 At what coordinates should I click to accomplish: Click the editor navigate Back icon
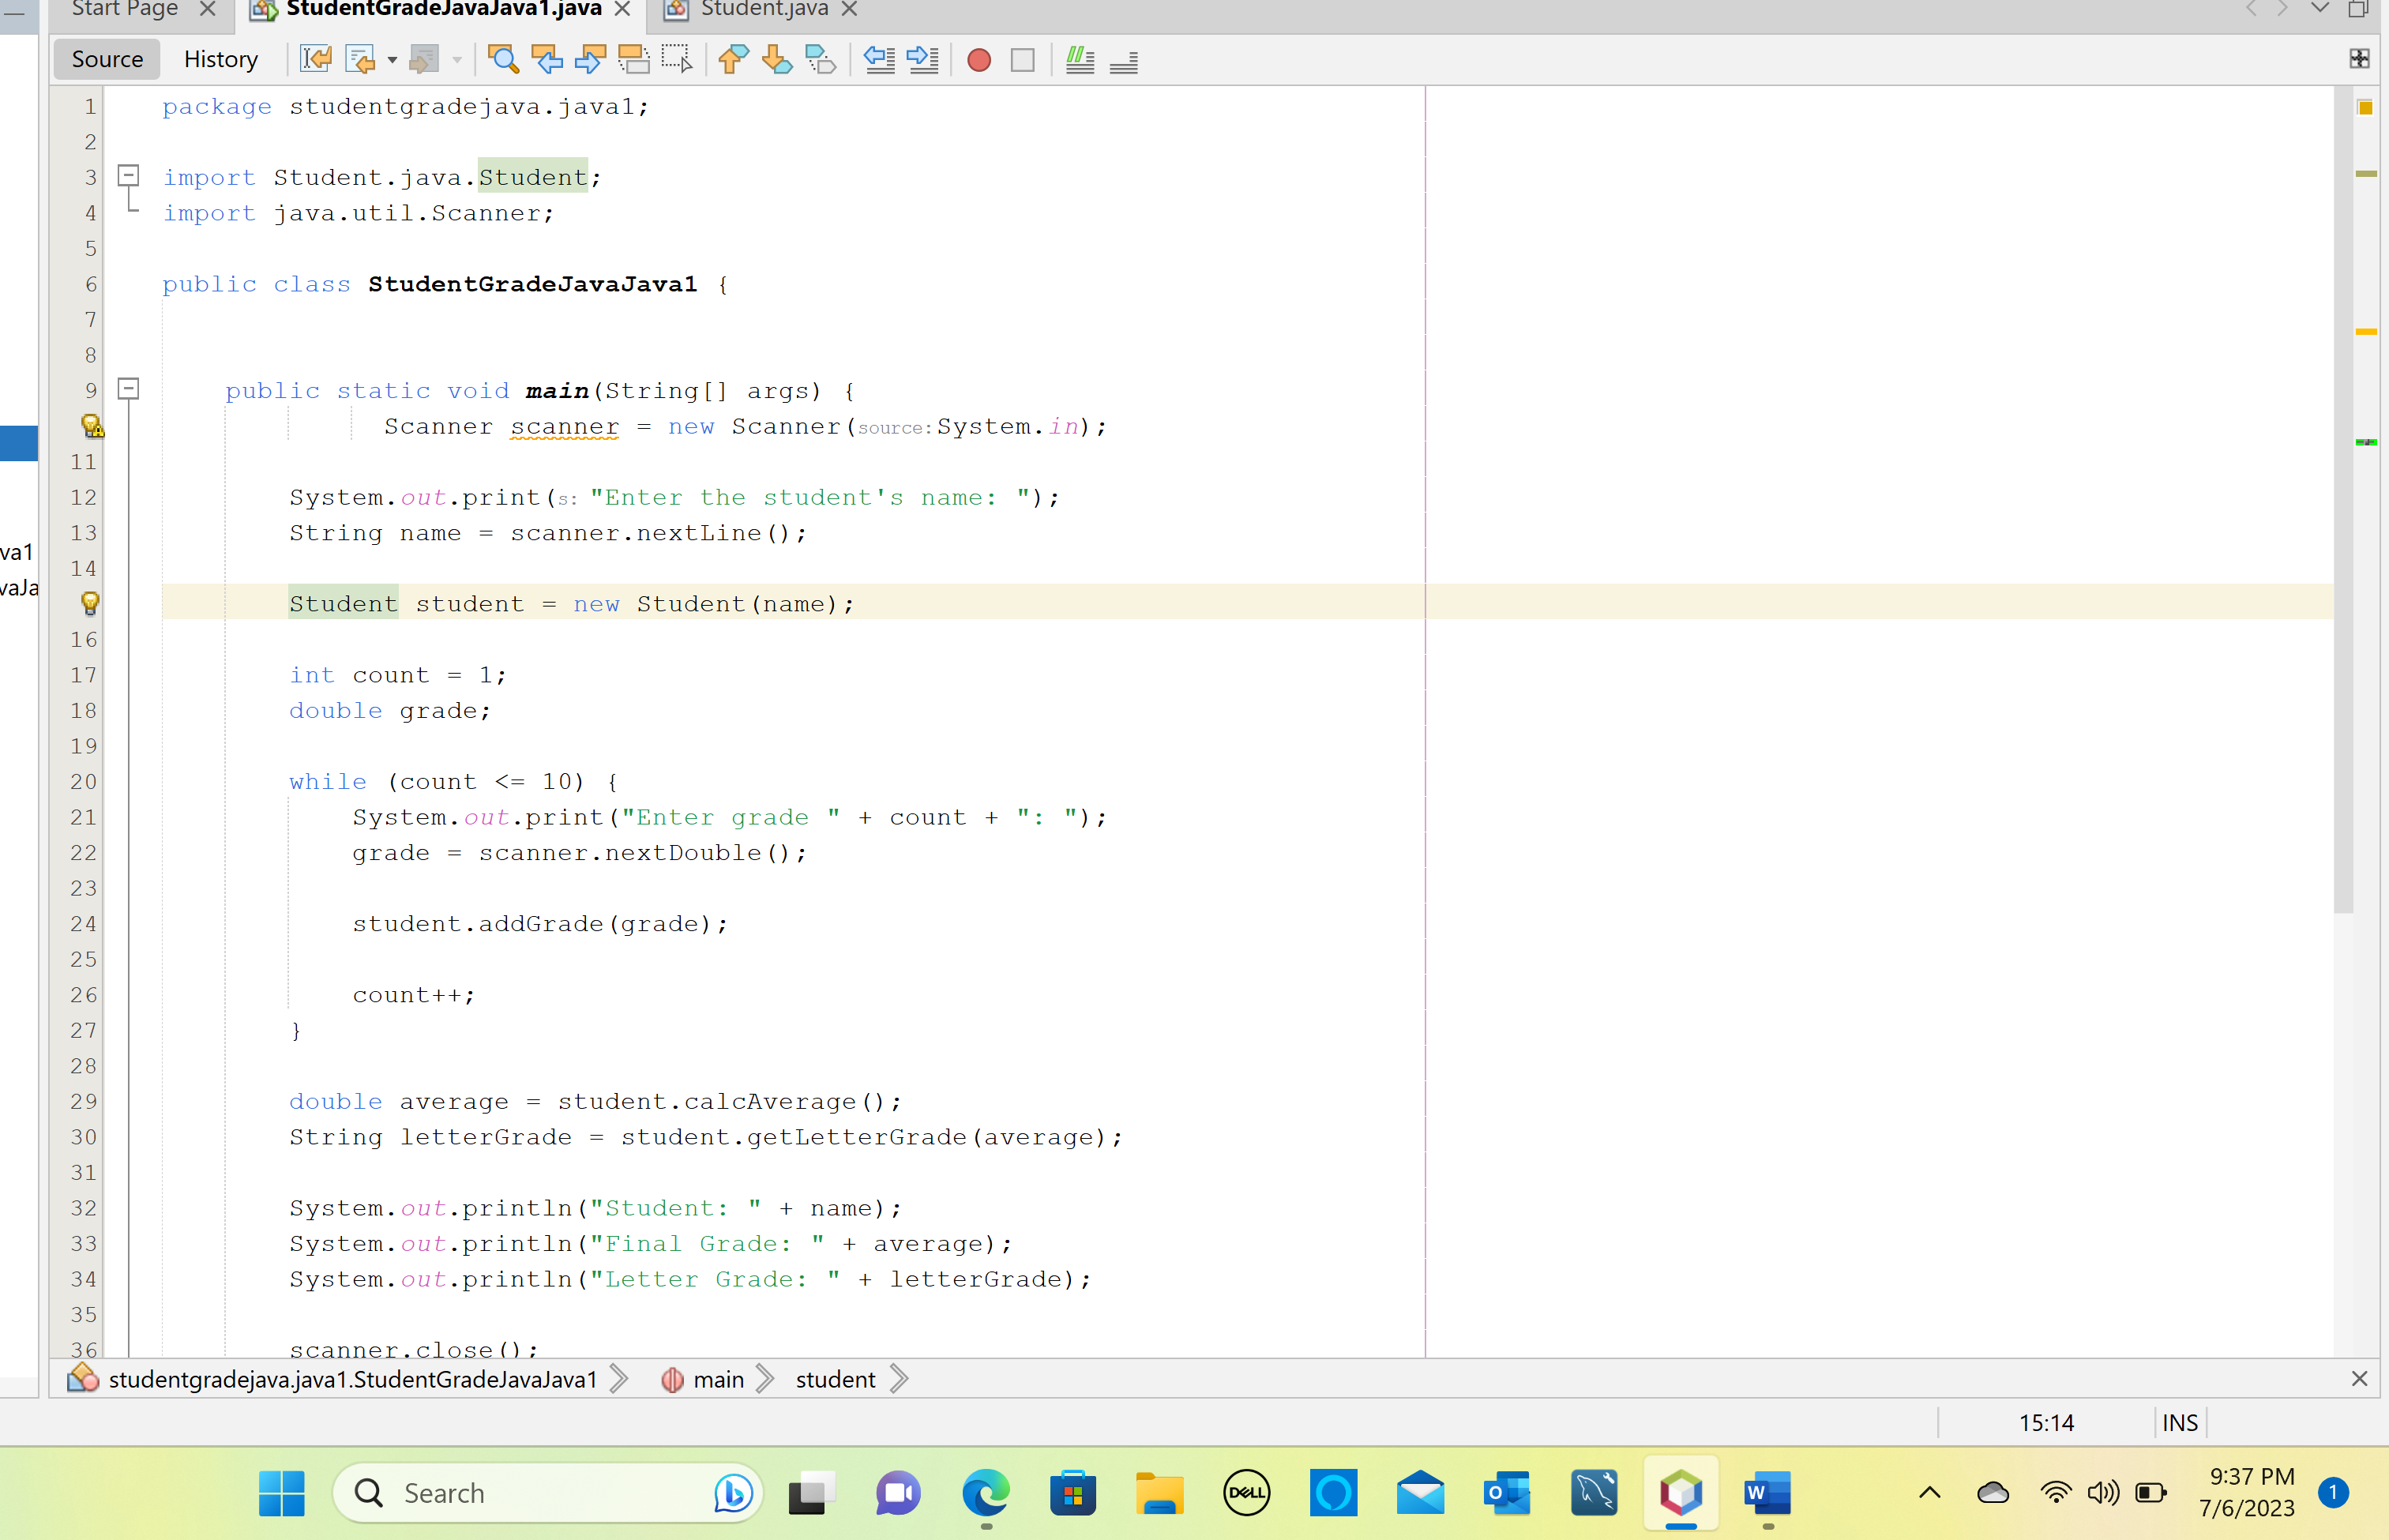360,59
